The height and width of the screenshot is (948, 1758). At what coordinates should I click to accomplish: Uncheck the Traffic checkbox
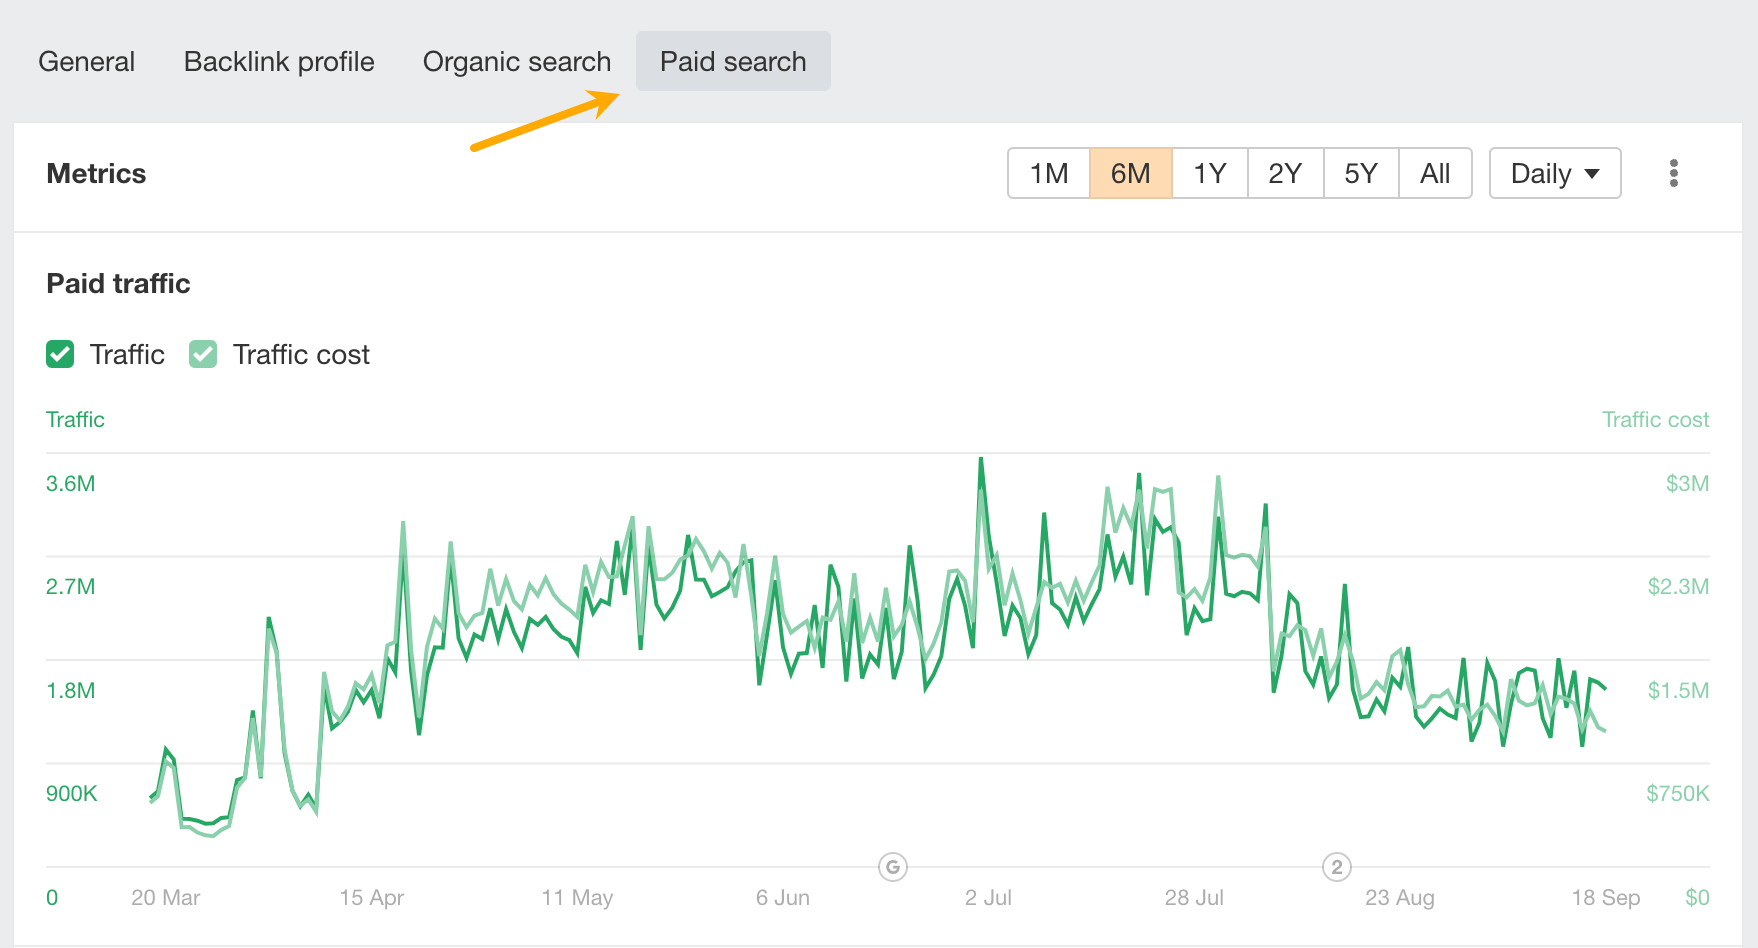[60, 354]
